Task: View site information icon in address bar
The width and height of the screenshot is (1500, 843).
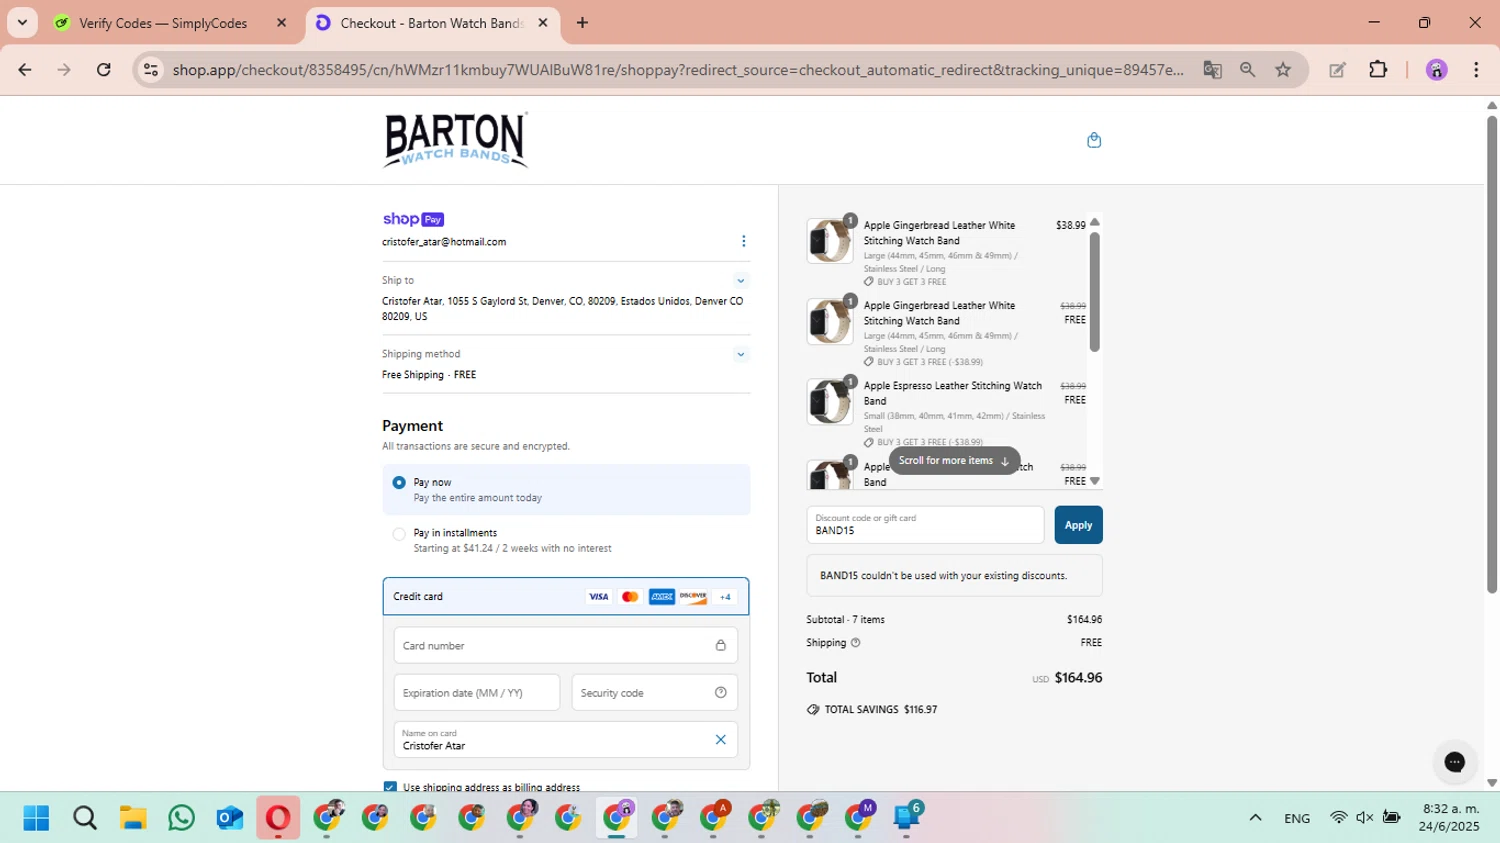Action: click(151, 70)
